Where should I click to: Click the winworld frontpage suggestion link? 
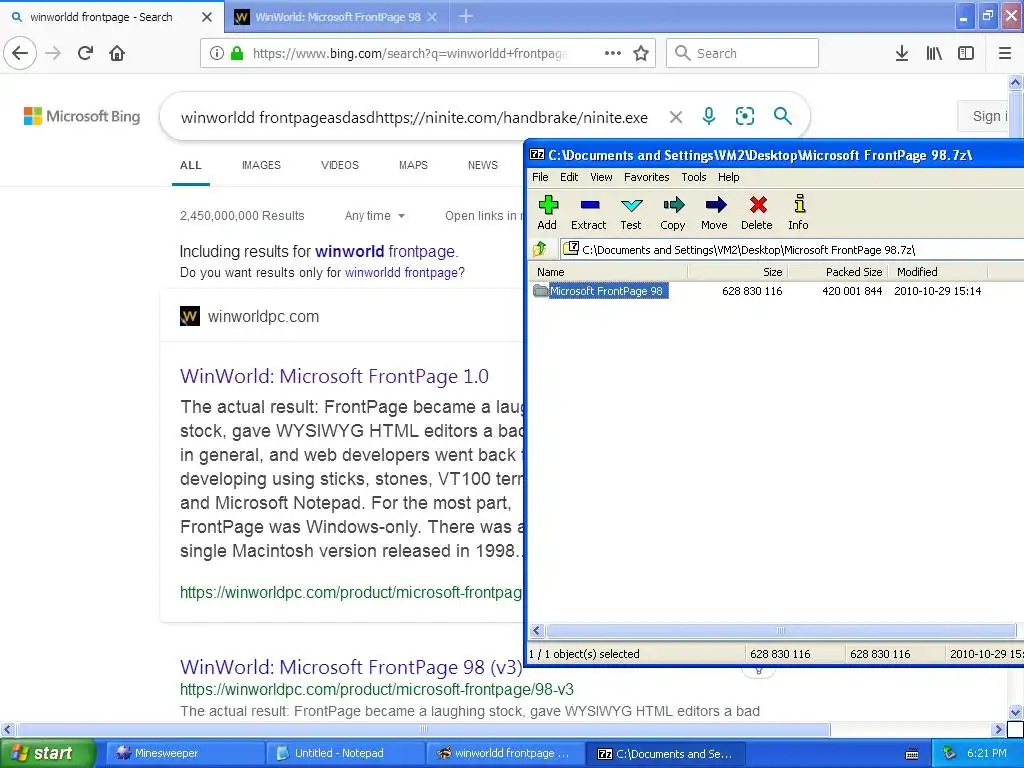point(385,251)
